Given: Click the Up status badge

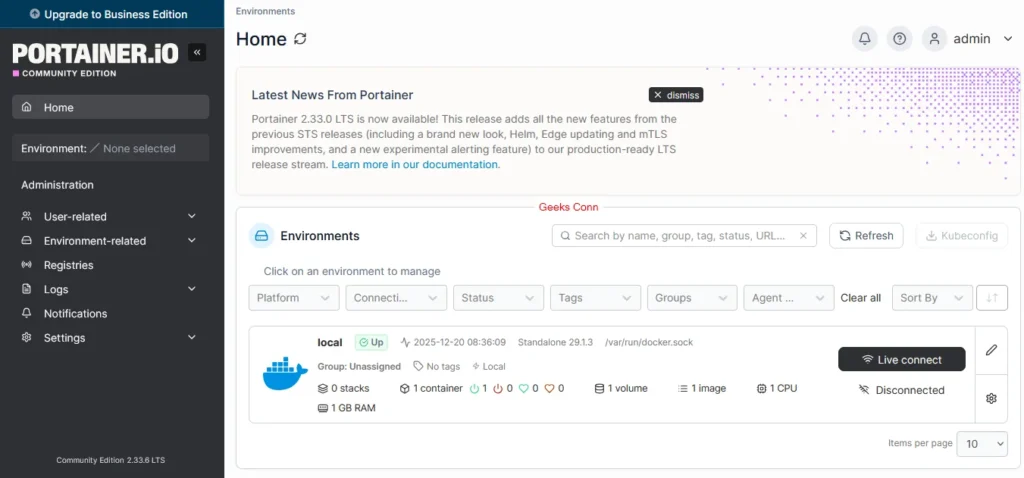Looking at the screenshot, I should pyautogui.click(x=371, y=342).
